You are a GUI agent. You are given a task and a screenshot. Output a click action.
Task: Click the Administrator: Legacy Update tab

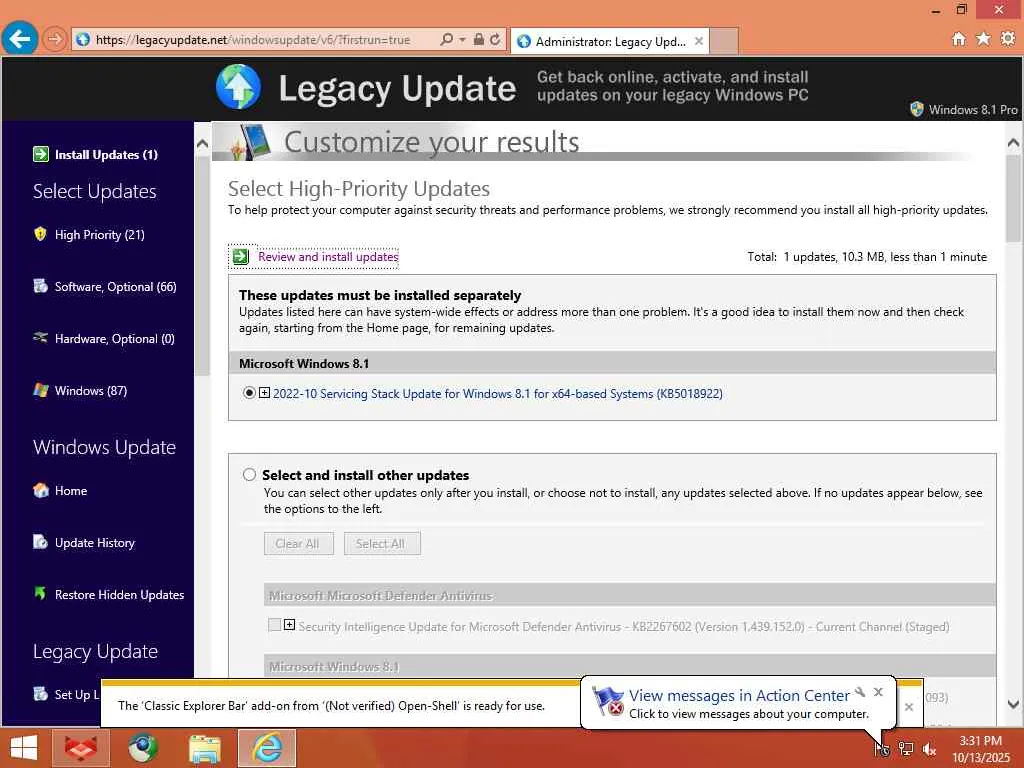coord(610,41)
